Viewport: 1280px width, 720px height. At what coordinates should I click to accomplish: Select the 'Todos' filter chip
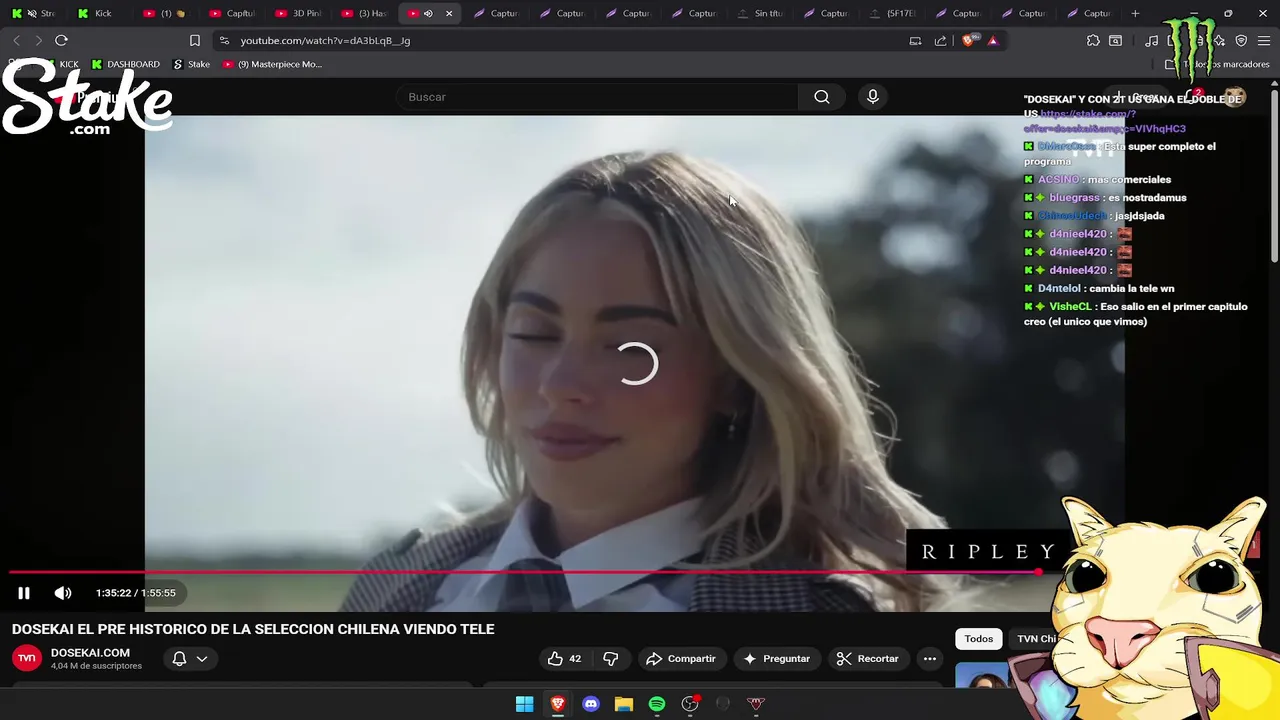tap(979, 639)
